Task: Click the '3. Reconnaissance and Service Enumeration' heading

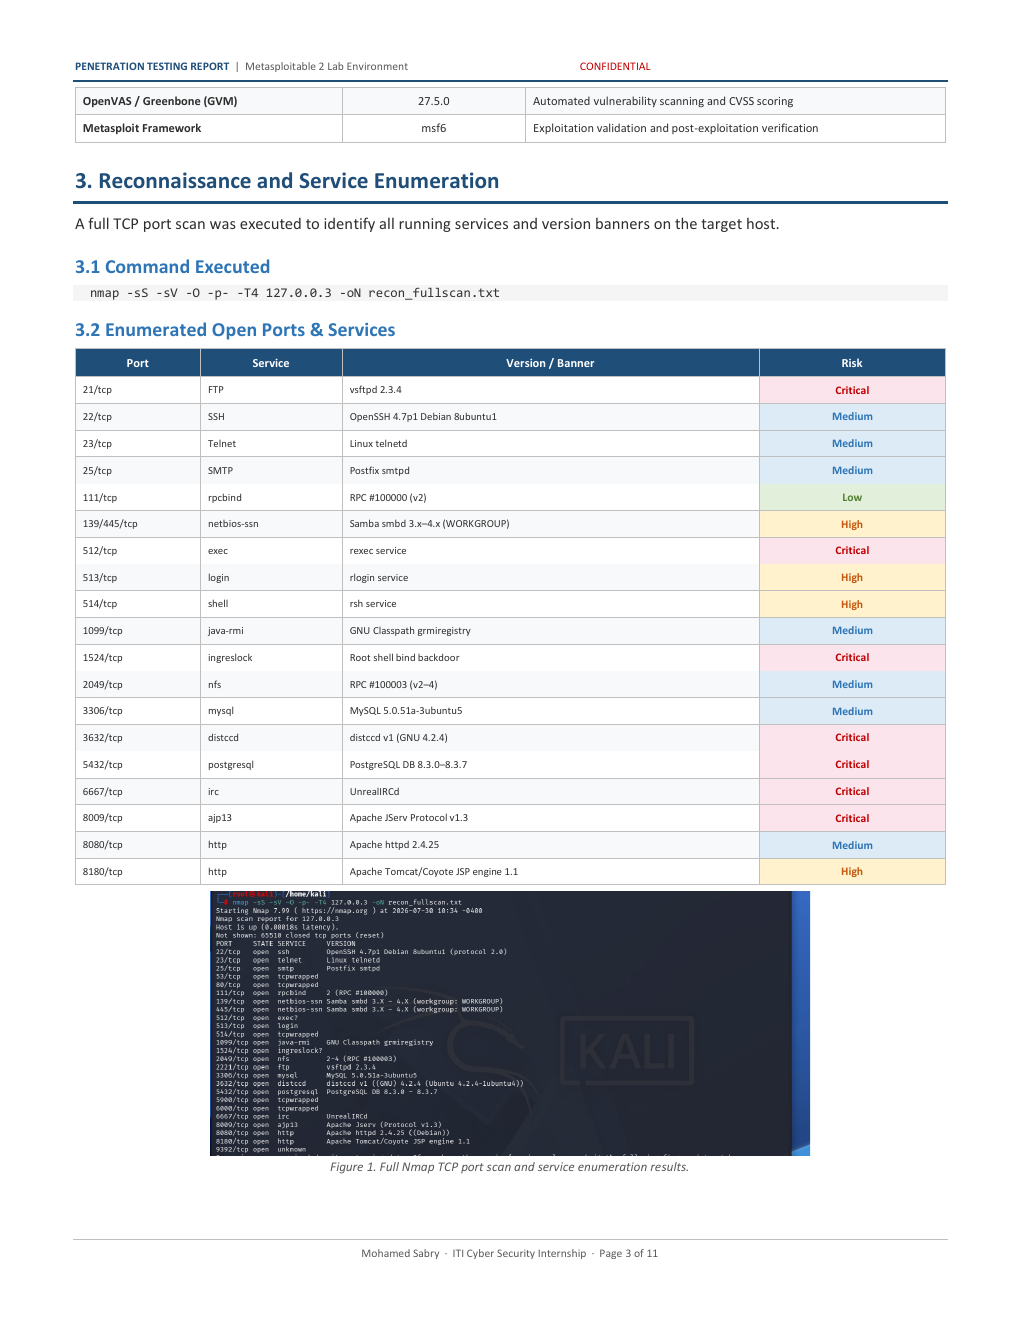Action: click(x=287, y=181)
